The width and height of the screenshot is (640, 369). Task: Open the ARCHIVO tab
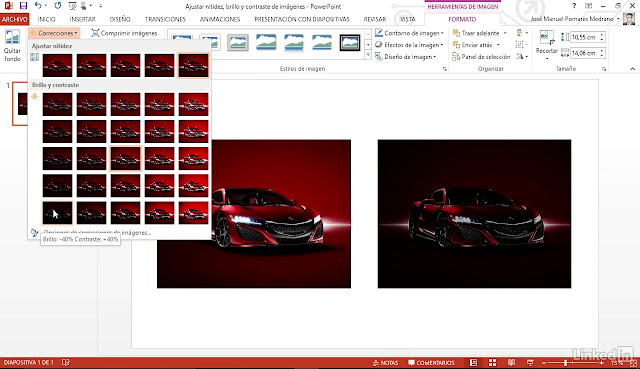[x=14, y=19]
